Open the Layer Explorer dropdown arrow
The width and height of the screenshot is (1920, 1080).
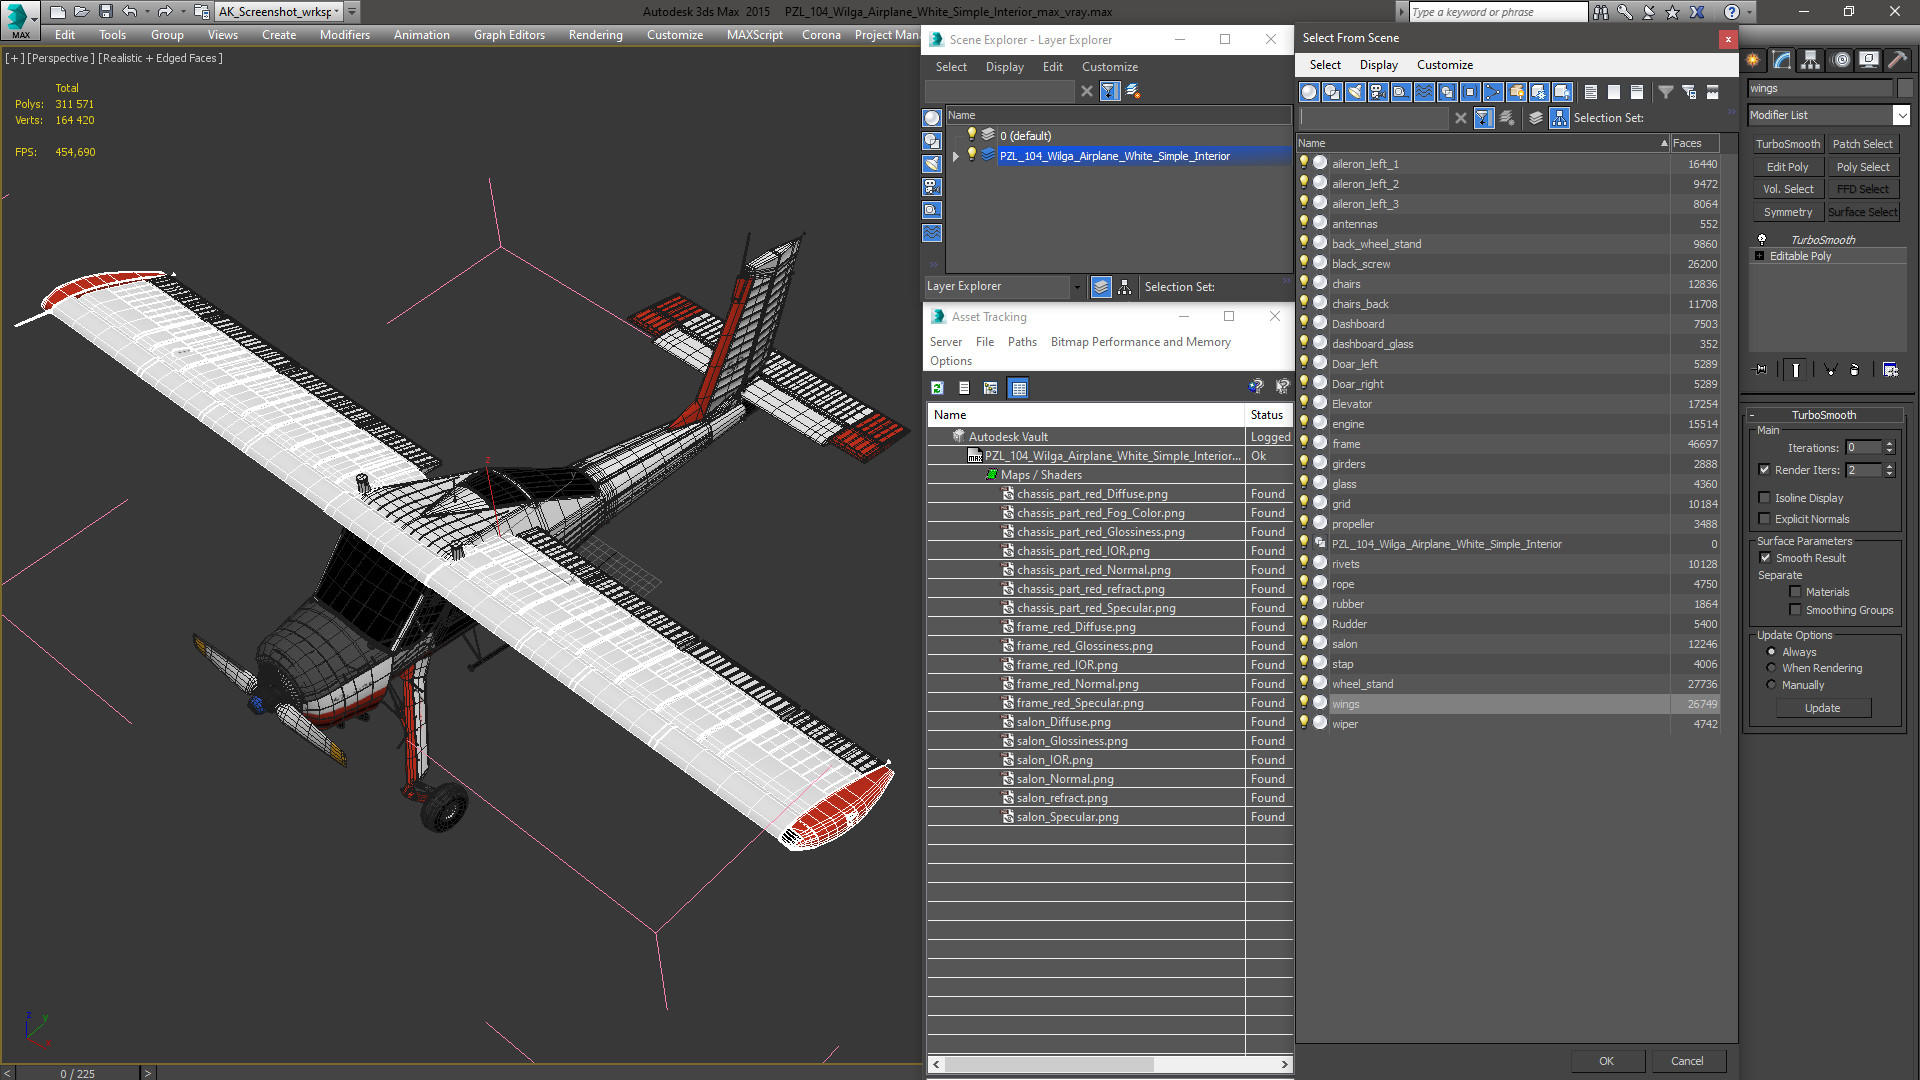click(x=1077, y=287)
